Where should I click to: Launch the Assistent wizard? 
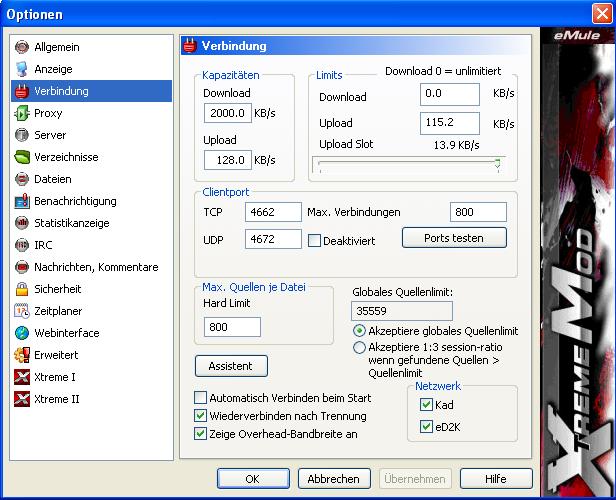coord(231,366)
